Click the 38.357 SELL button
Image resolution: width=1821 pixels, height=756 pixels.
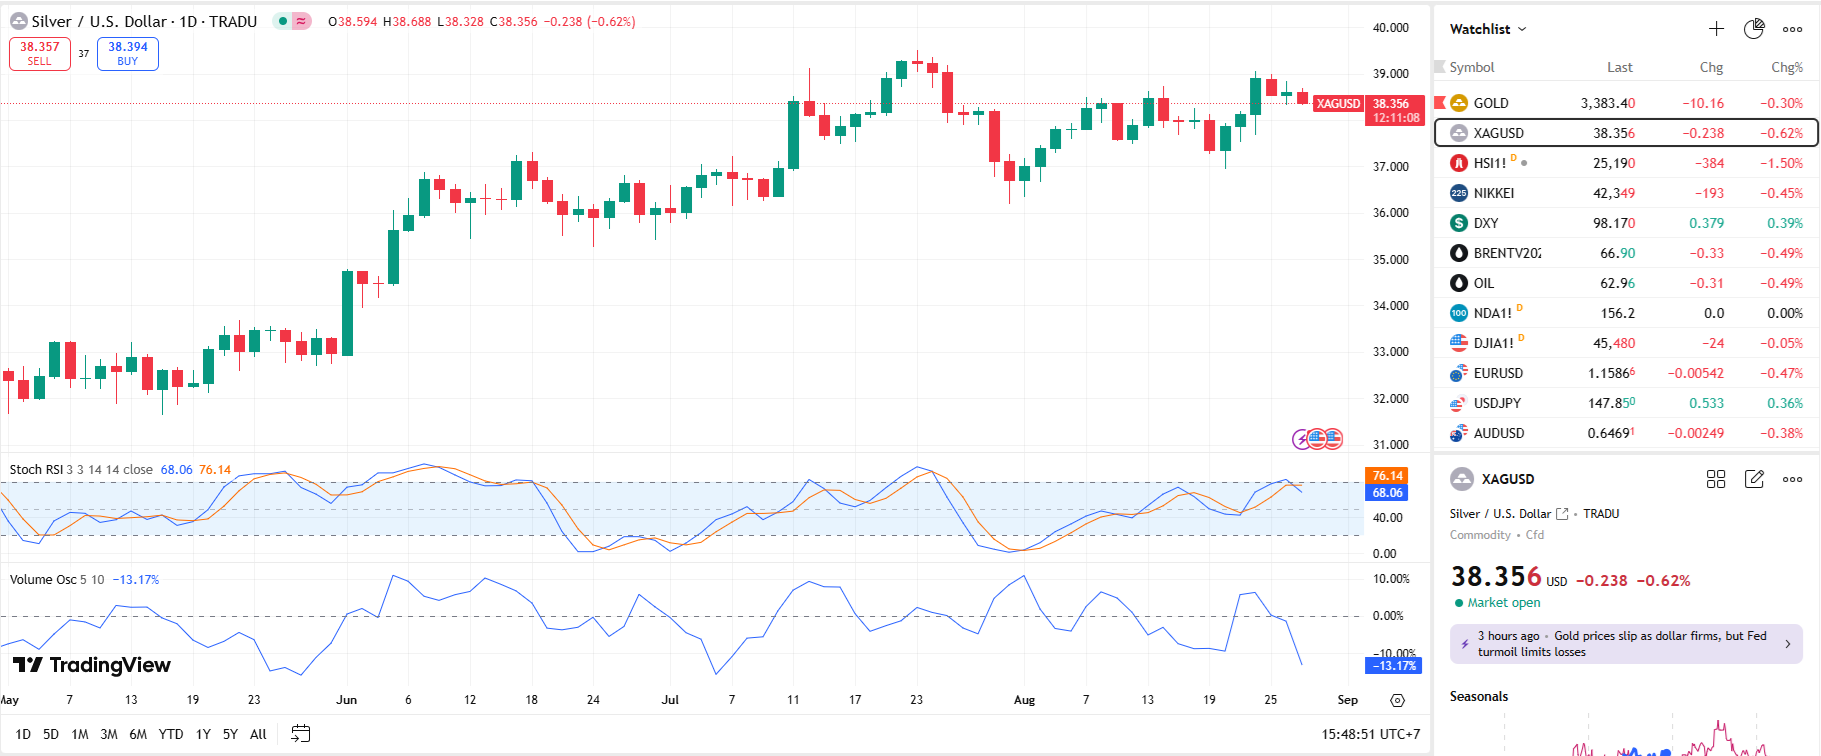[x=40, y=54]
